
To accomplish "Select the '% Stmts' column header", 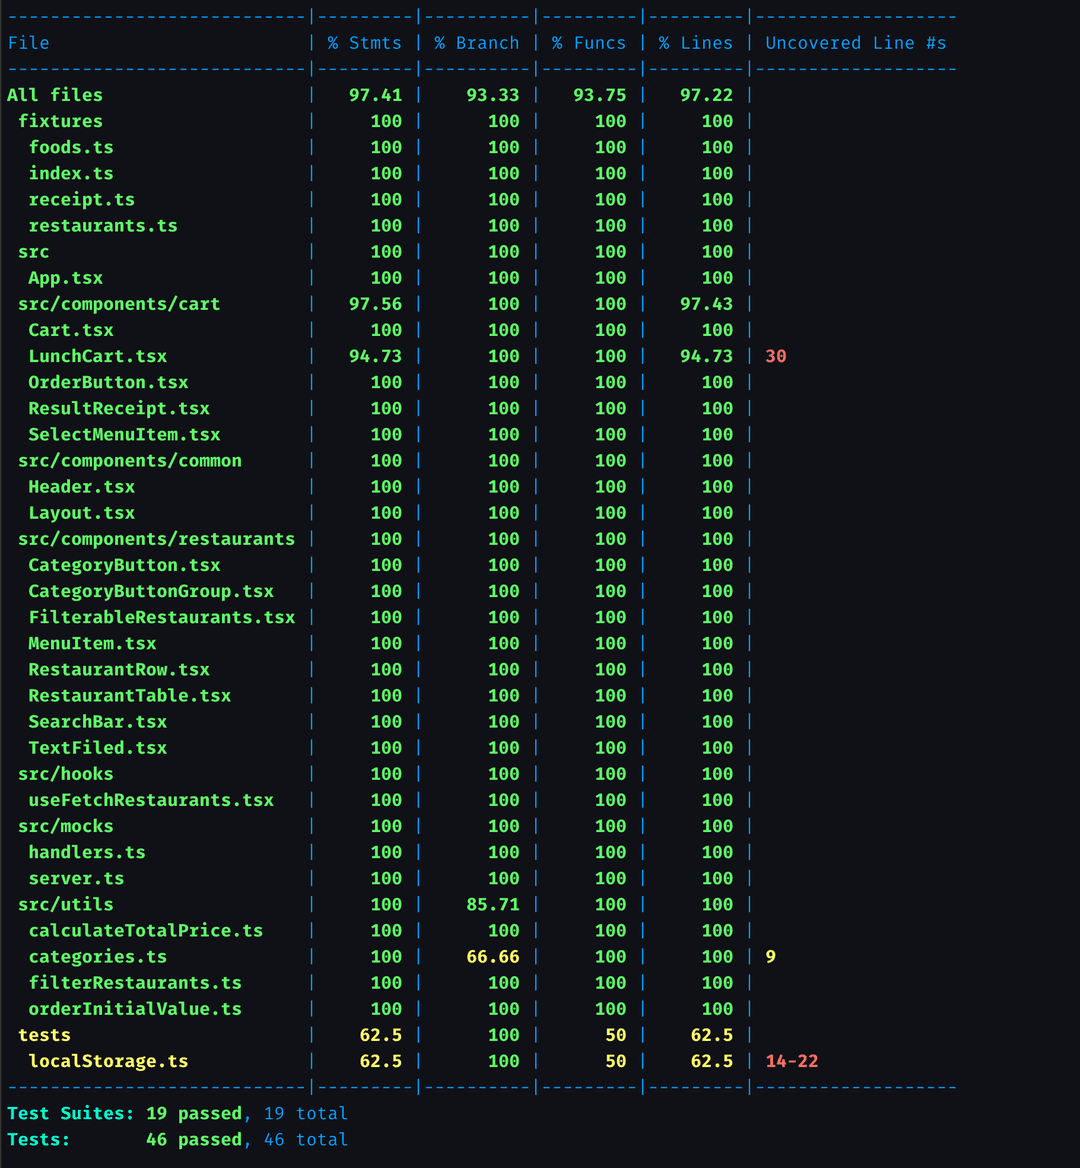I will coord(365,43).
